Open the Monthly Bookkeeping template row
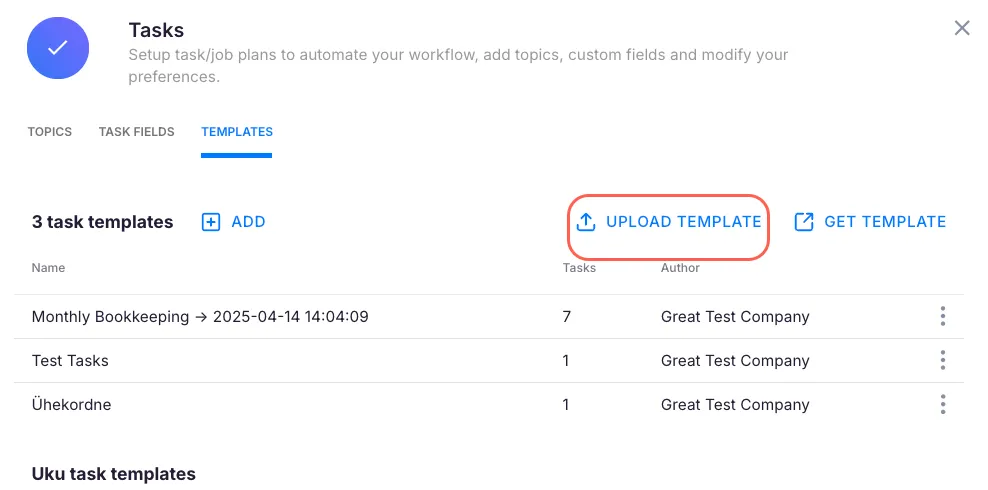The image size is (988, 490). point(200,317)
